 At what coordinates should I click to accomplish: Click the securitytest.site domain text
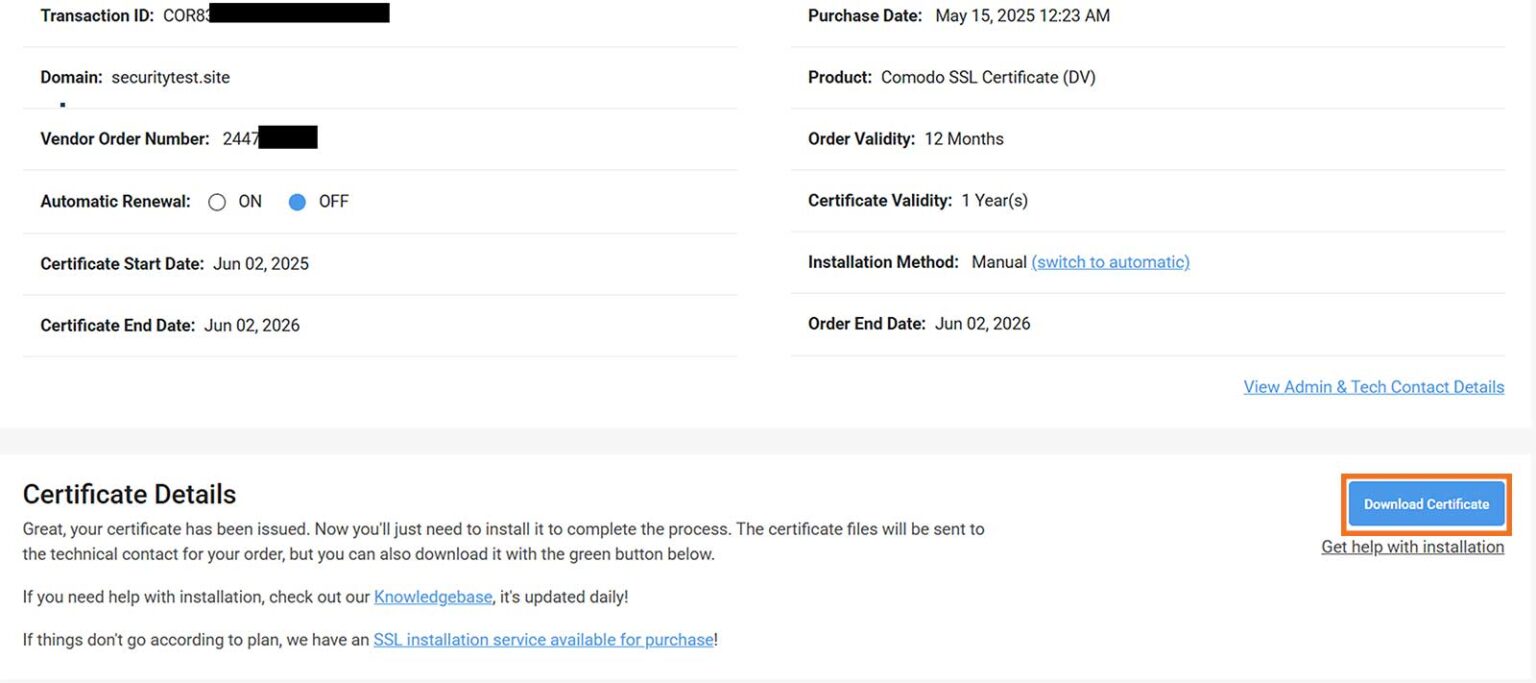pos(171,77)
